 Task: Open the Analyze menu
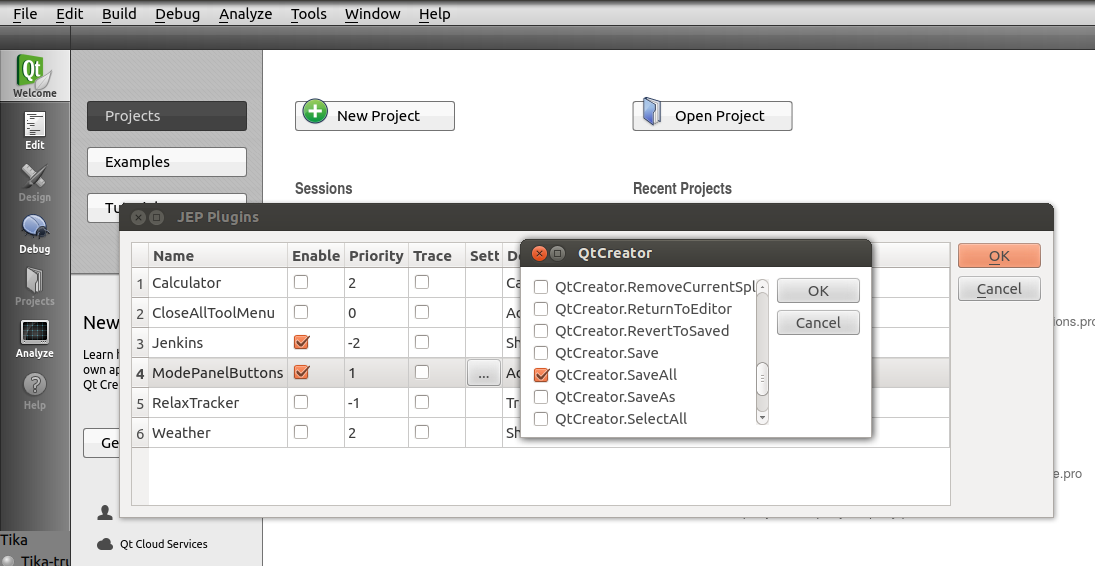245,14
